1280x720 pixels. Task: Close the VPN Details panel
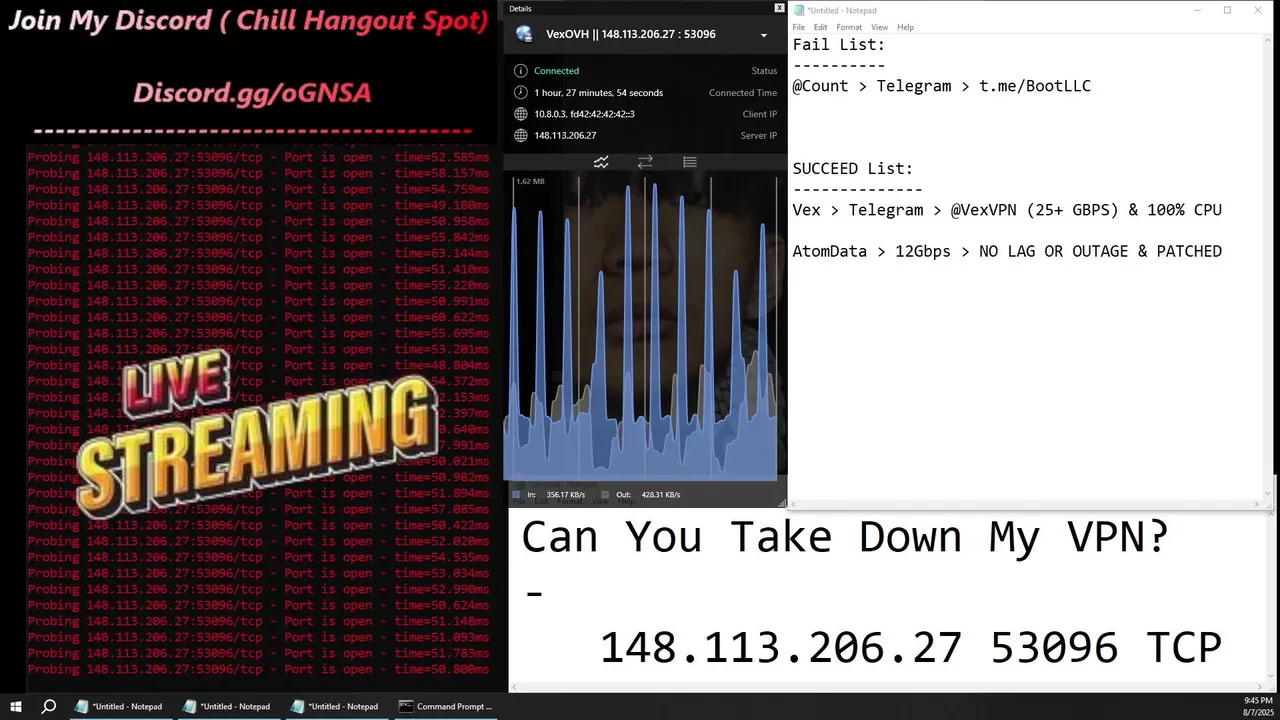[x=780, y=8]
